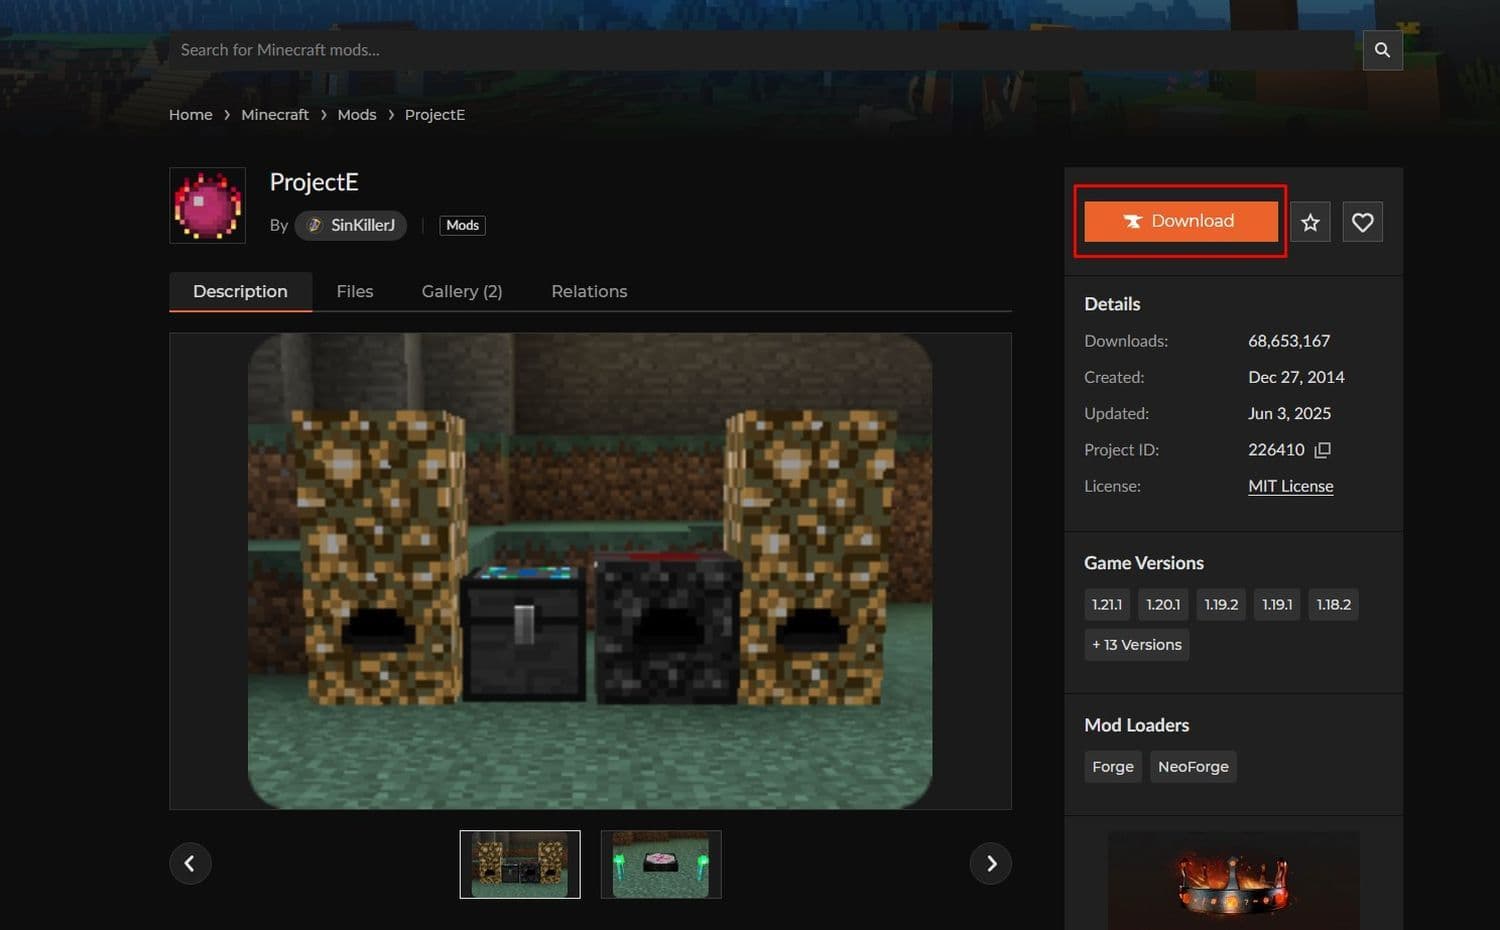Click the ProjectE mod logo image
The height and width of the screenshot is (930, 1500).
coord(207,206)
